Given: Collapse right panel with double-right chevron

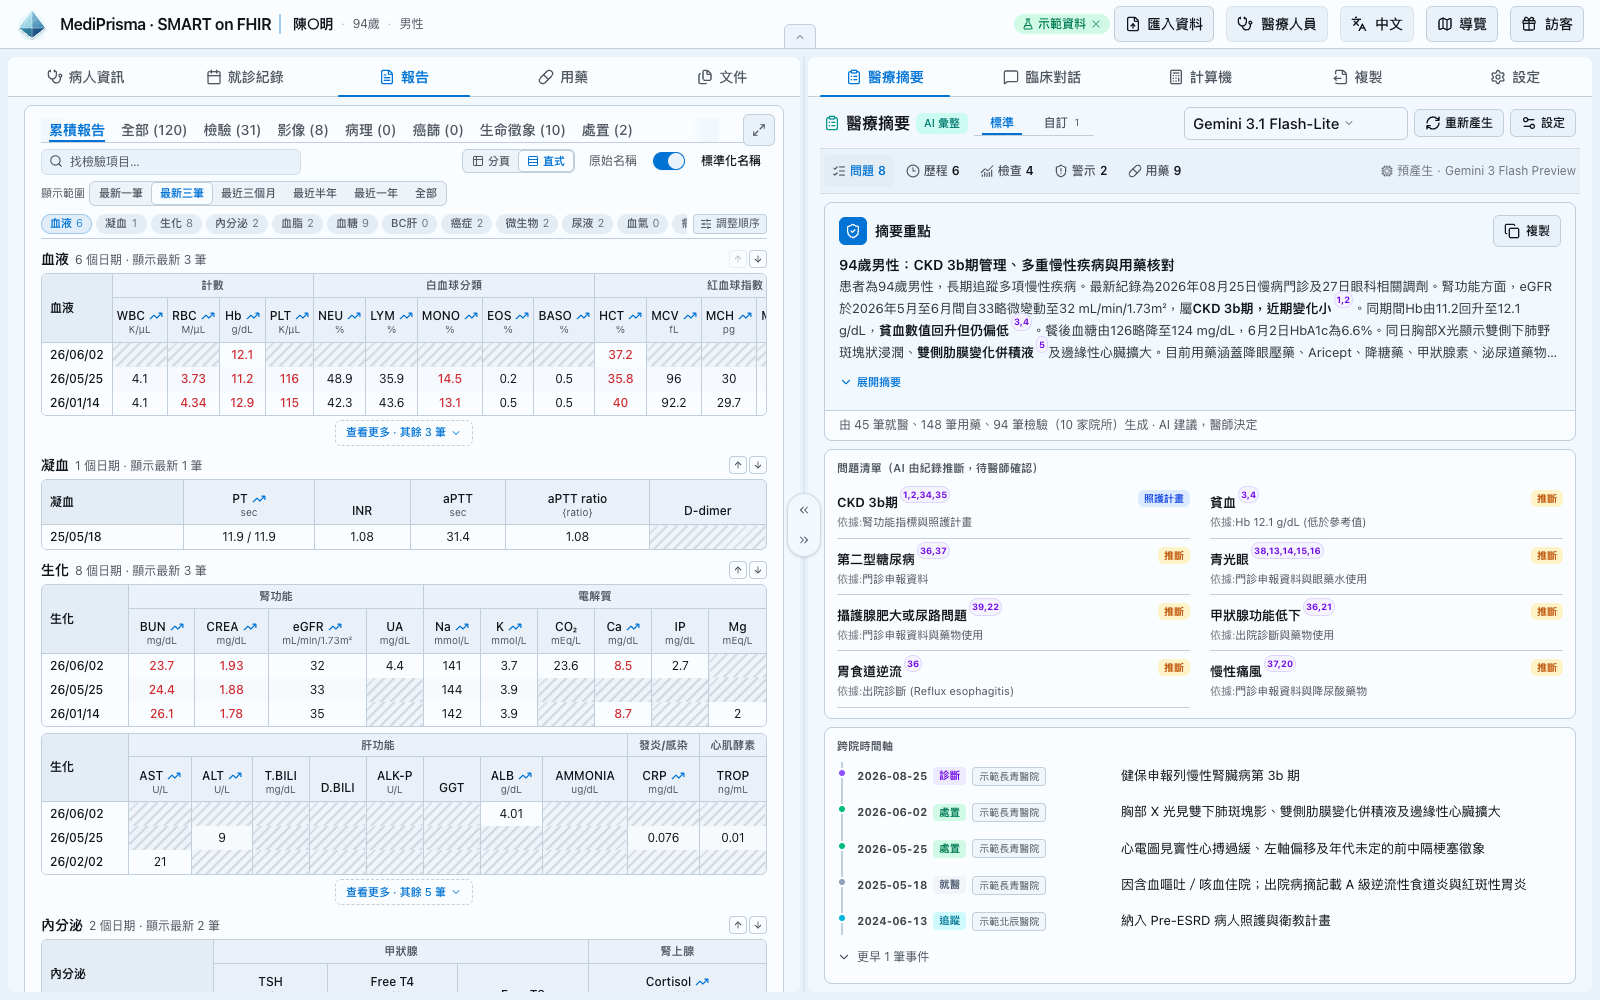Looking at the screenshot, I should 804,540.
